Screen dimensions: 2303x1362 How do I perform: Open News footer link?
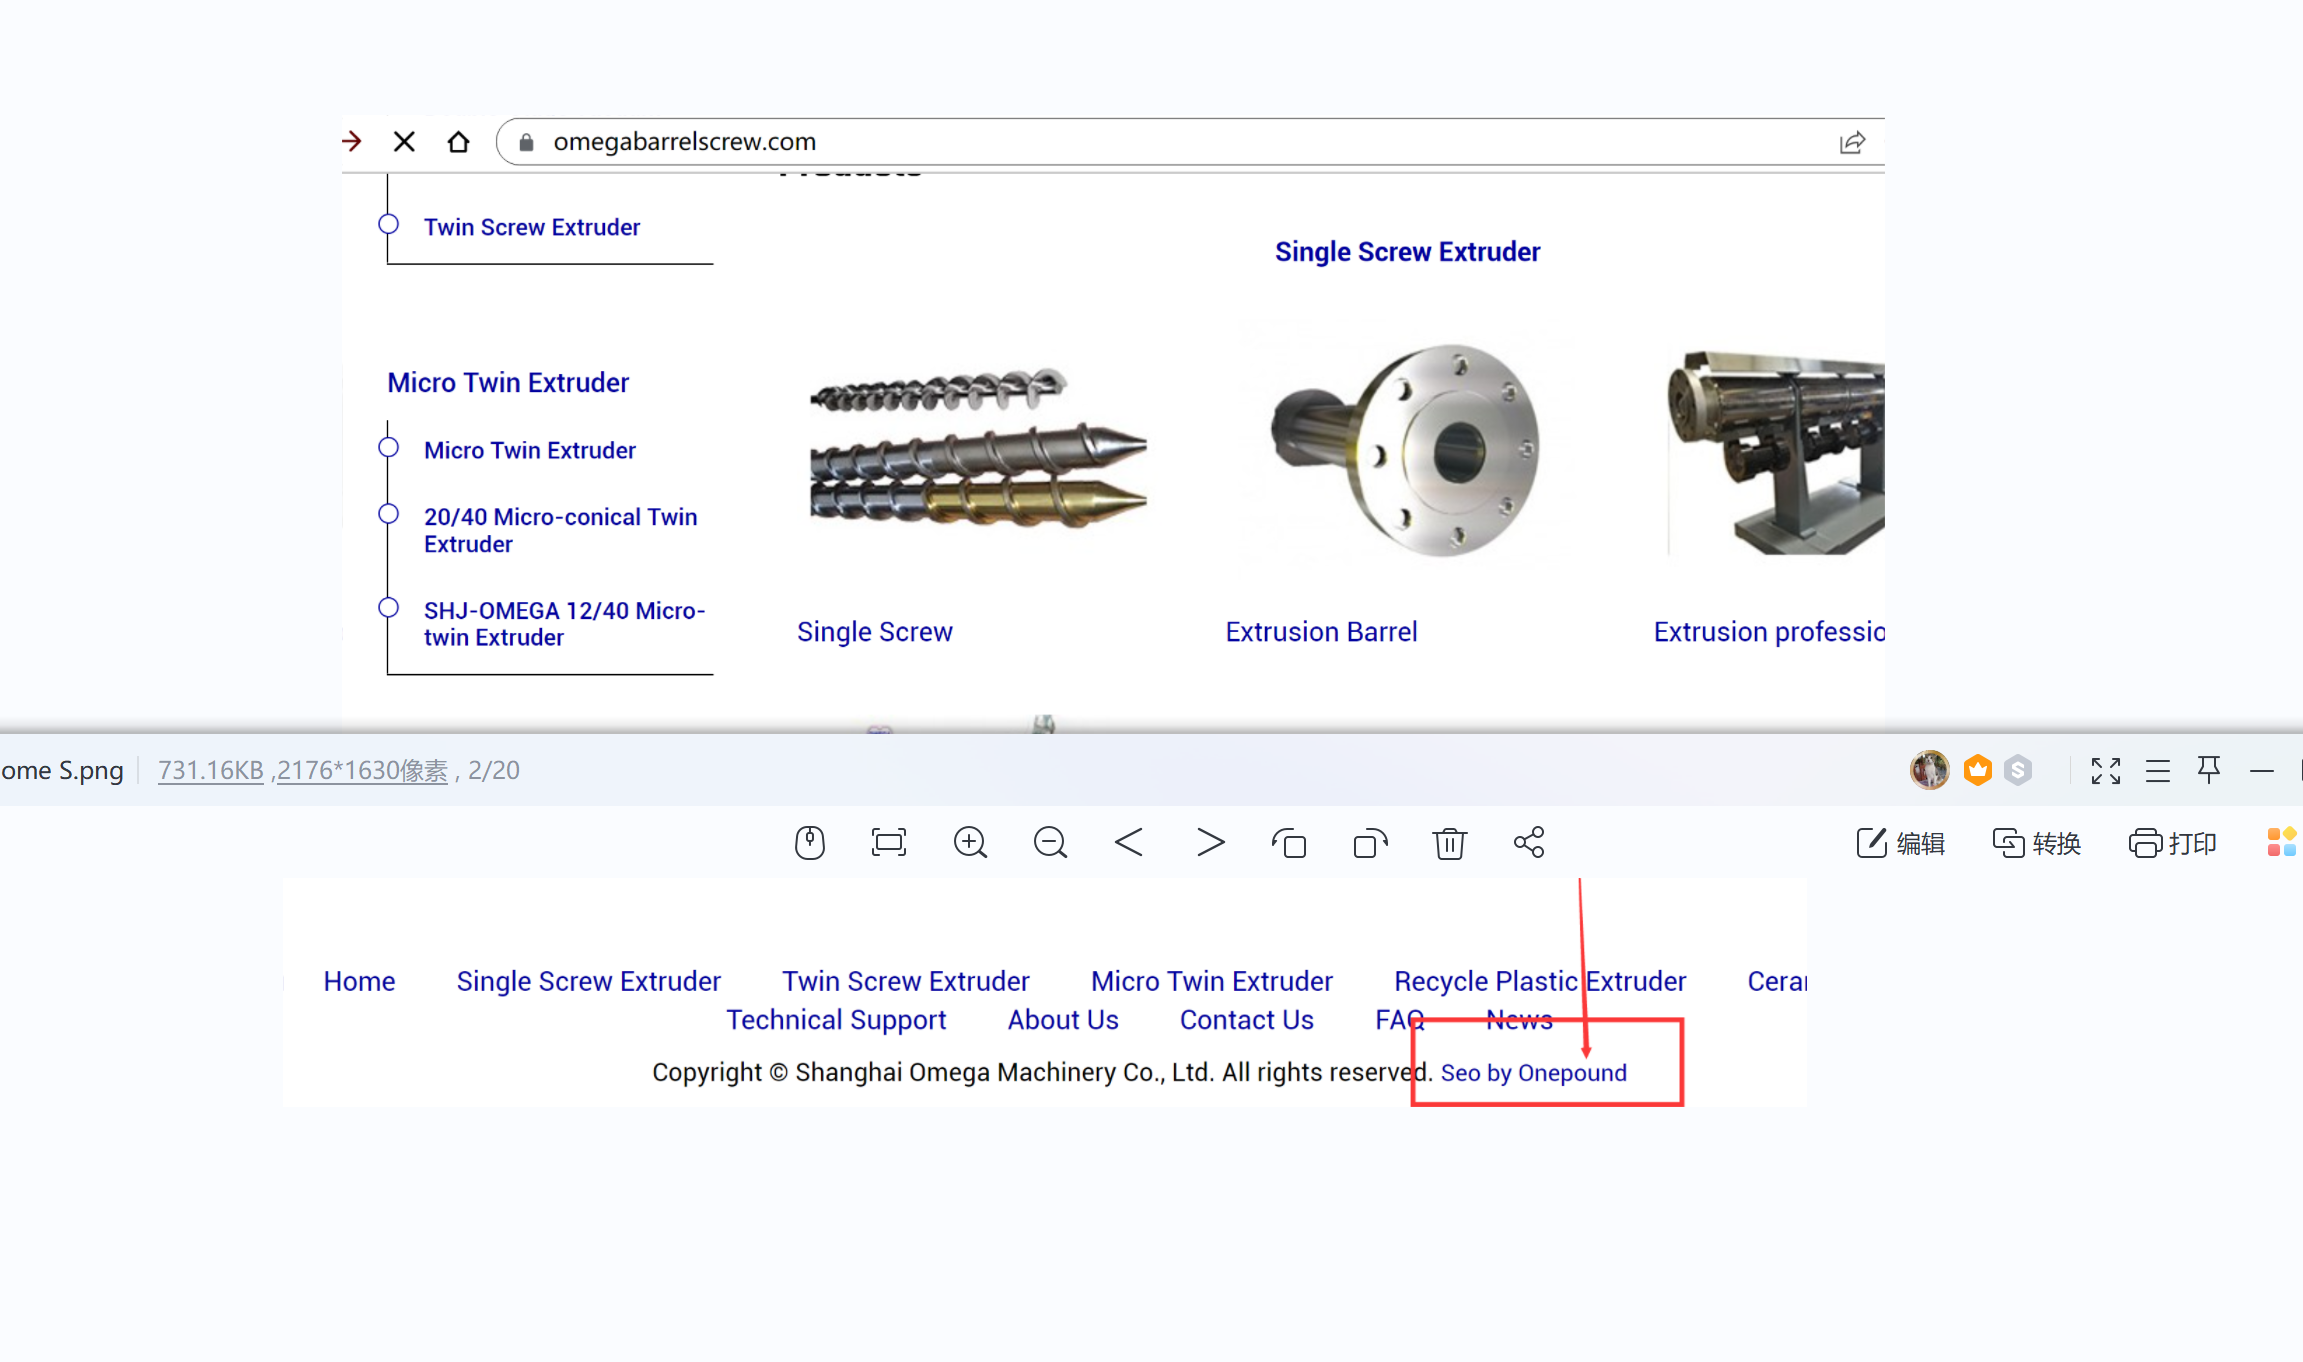point(1519,1020)
